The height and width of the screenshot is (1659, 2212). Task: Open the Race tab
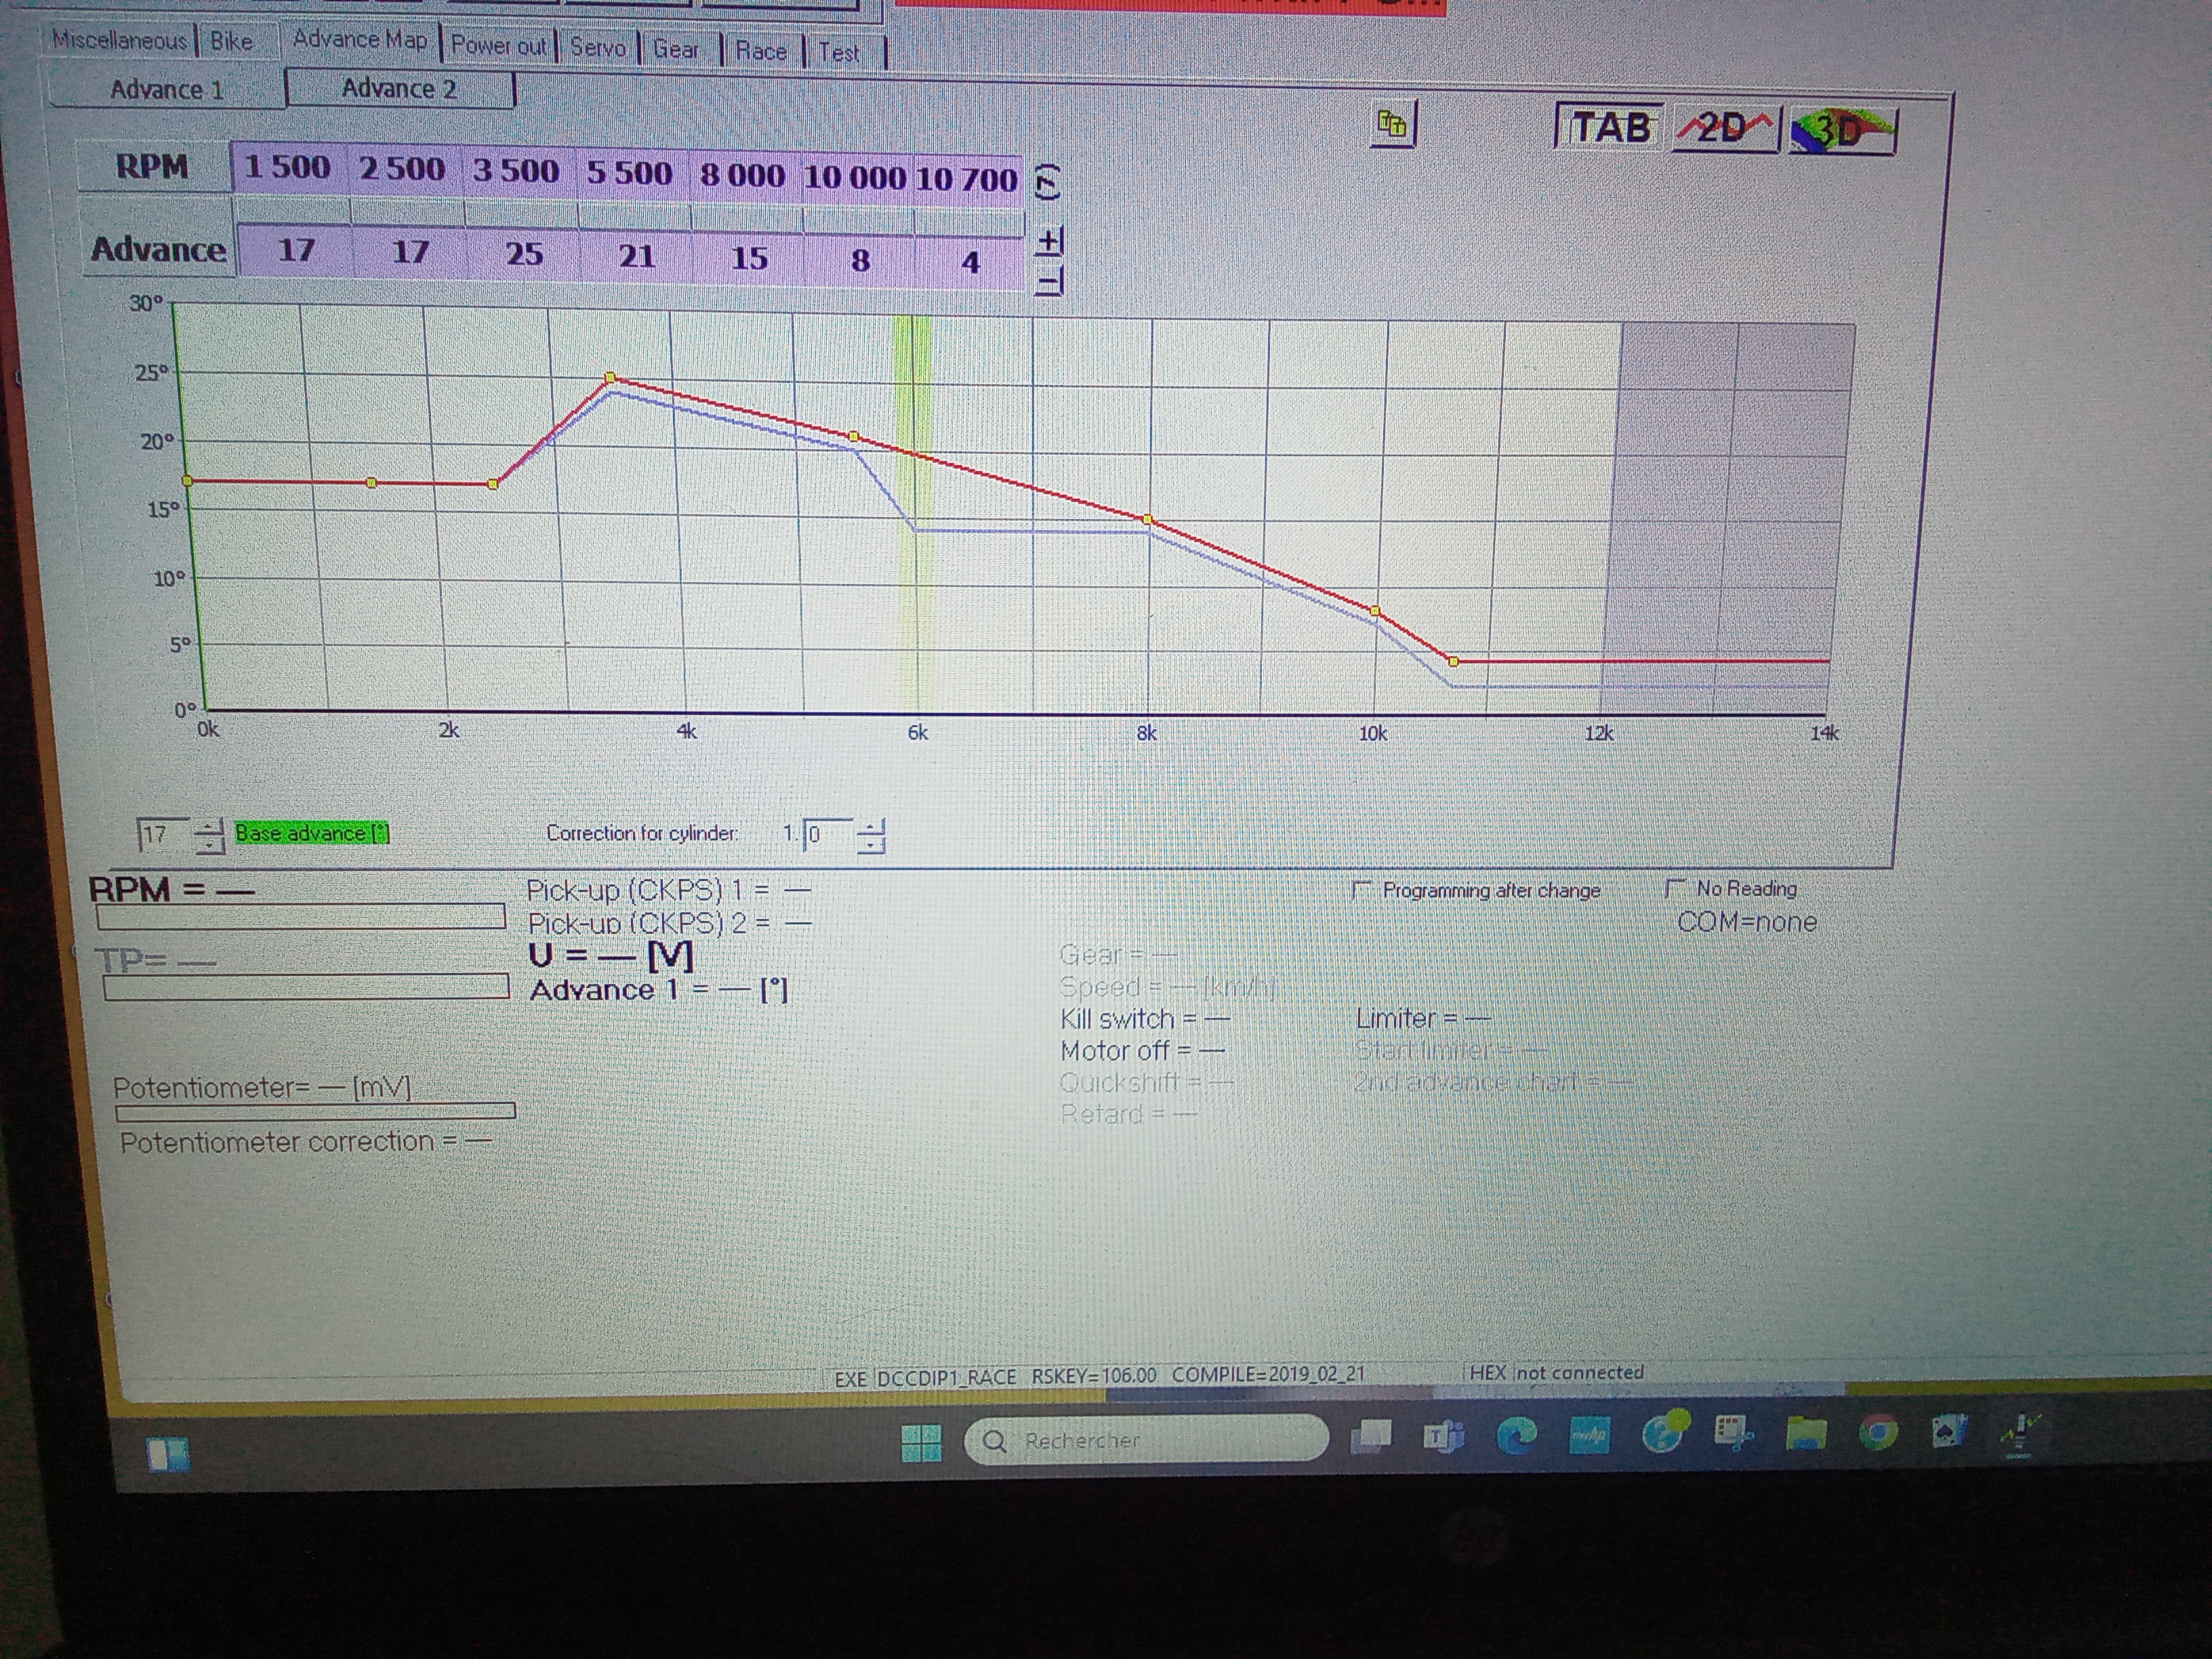pyautogui.click(x=761, y=50)
